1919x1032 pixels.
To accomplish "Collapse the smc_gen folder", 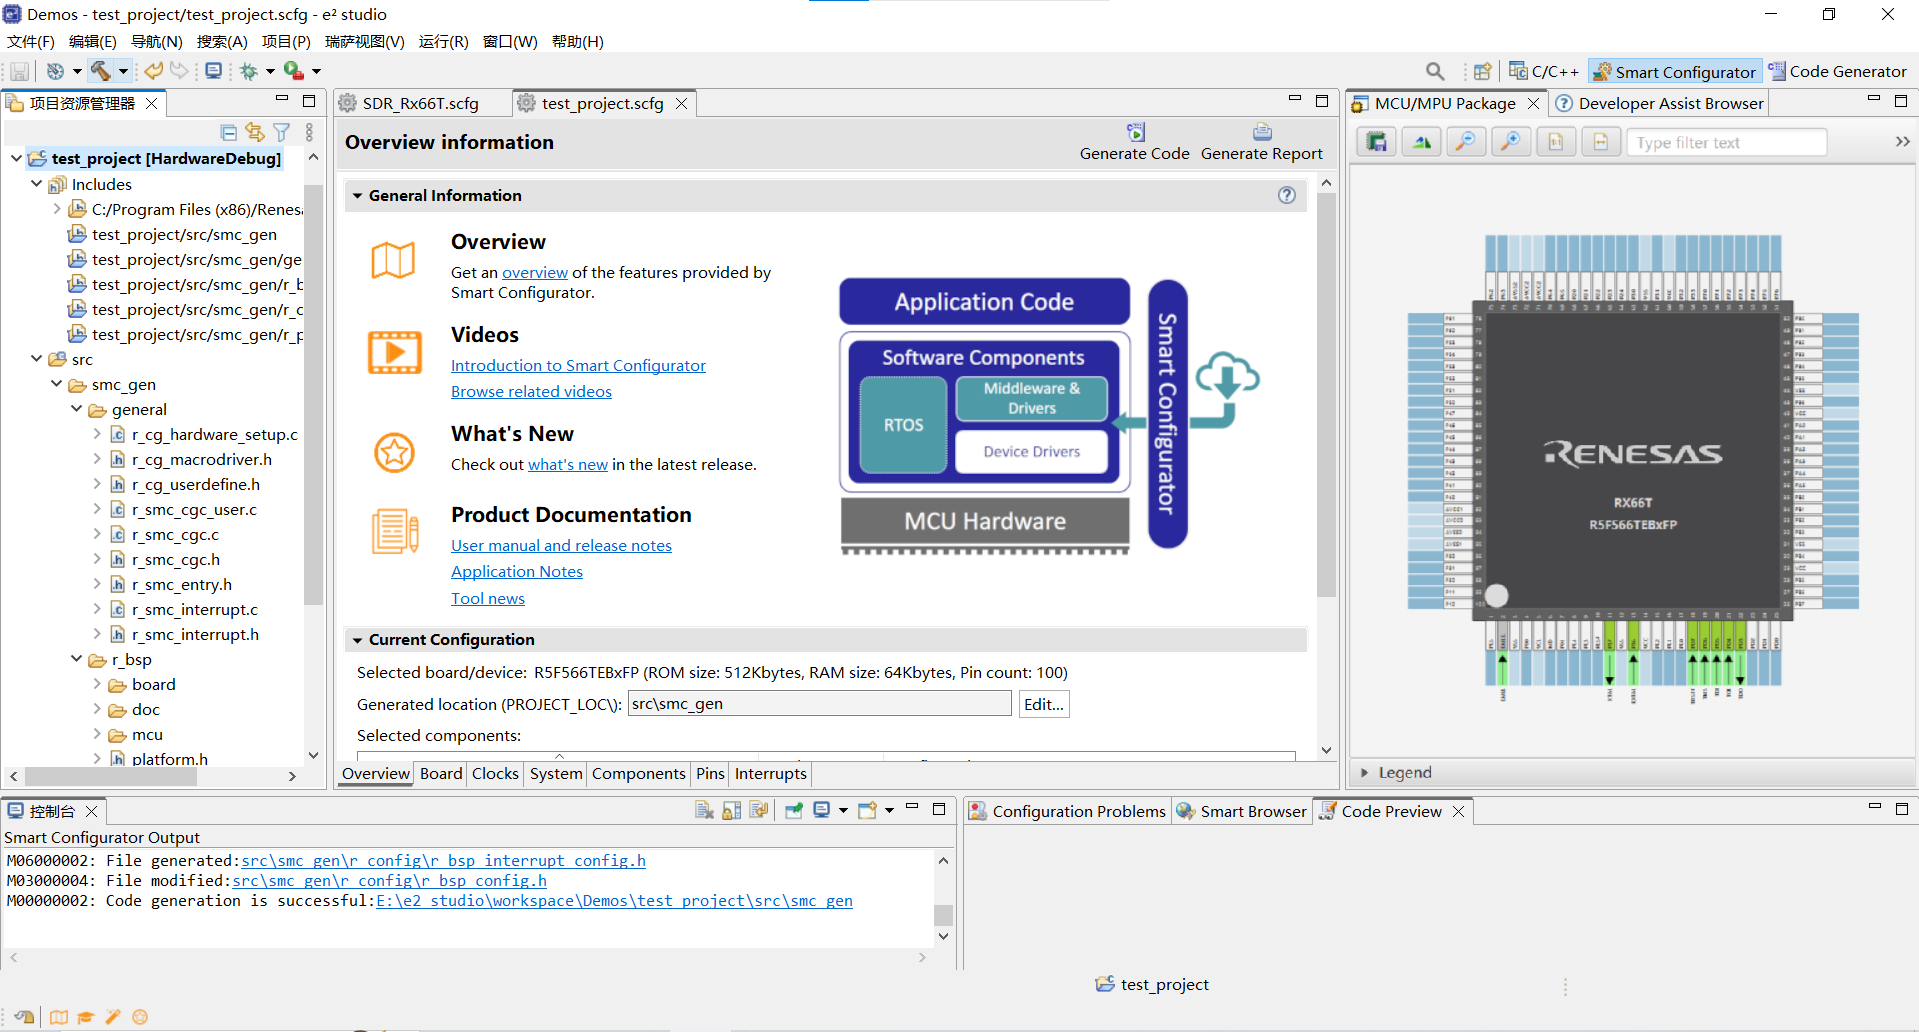I will coord(56,384).
